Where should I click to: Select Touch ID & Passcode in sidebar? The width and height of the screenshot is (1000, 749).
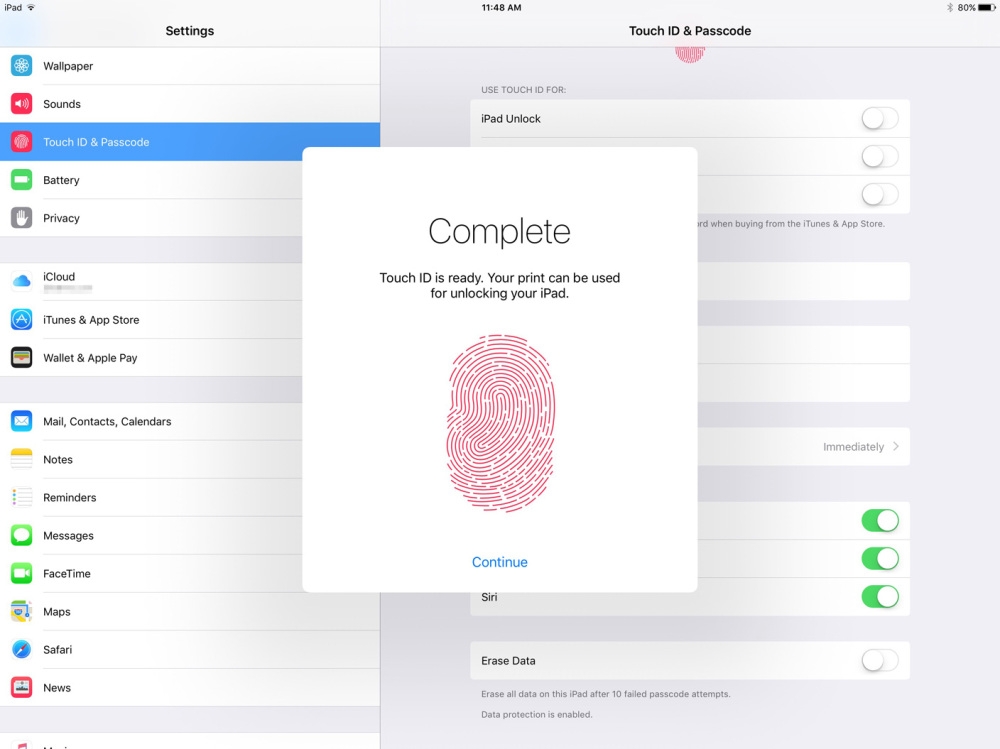190,142
